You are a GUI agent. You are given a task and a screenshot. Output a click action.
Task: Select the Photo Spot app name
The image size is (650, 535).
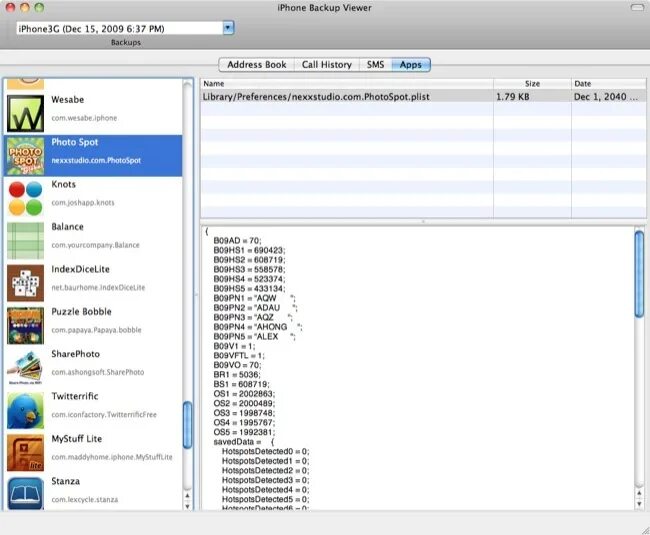point(75,142)
